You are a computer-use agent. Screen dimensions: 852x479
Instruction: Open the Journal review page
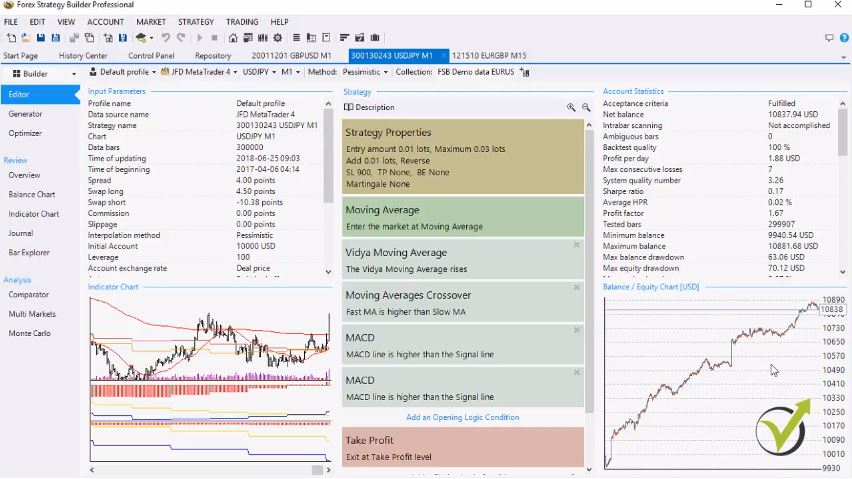pyautogui.click(x=21, y=234)
